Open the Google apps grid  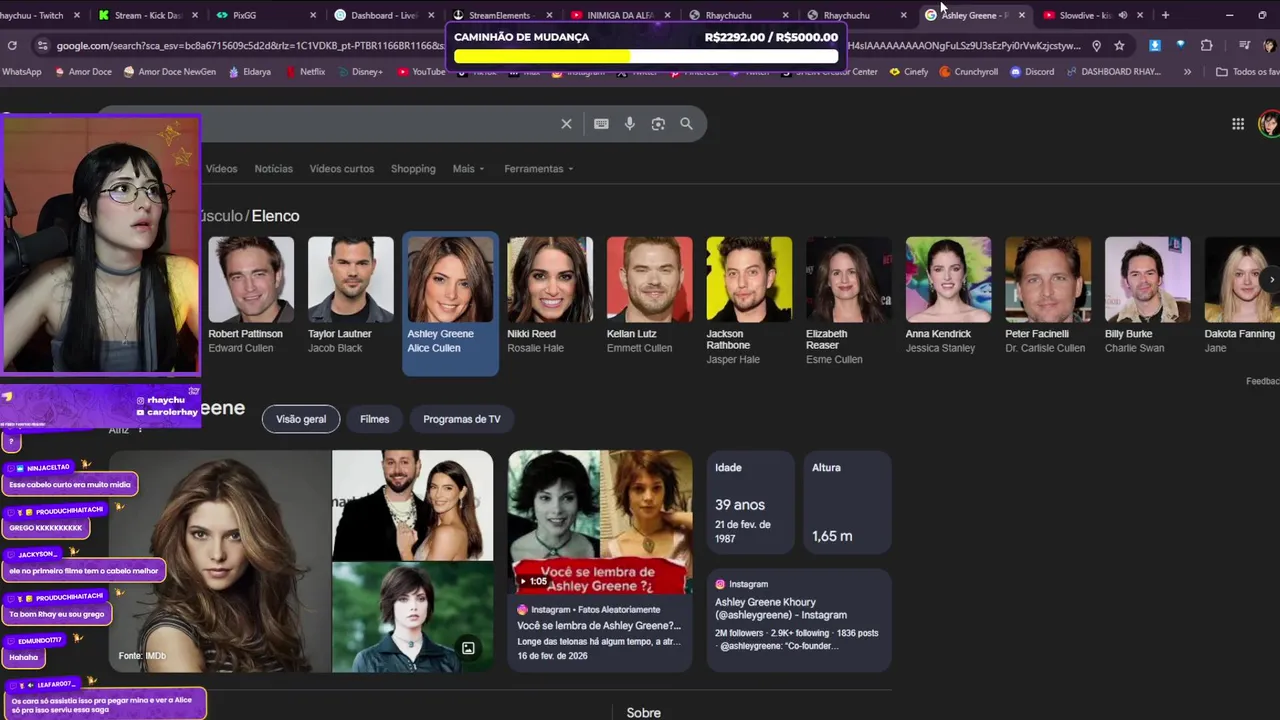[1238, 124]
